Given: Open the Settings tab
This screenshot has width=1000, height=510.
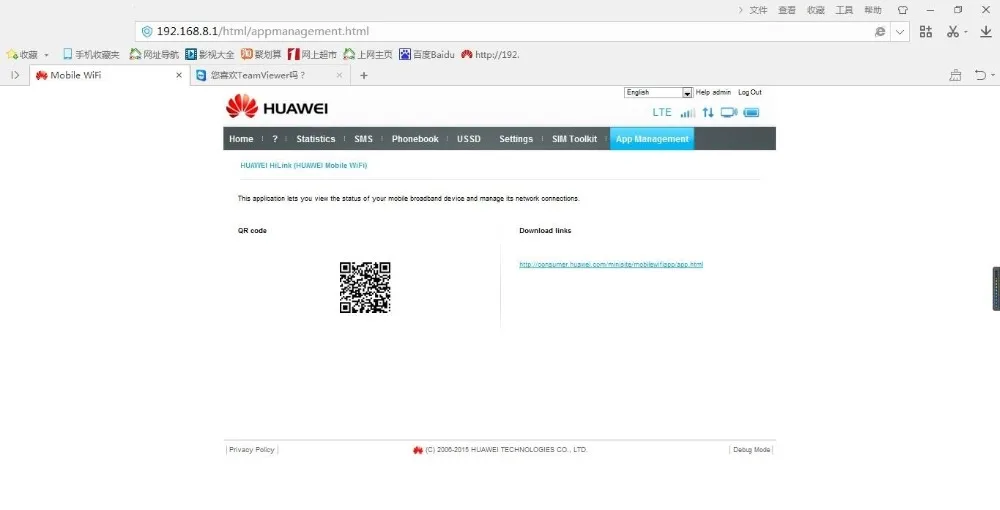Looking at the screenshot, I should click(x=516, y=139).
